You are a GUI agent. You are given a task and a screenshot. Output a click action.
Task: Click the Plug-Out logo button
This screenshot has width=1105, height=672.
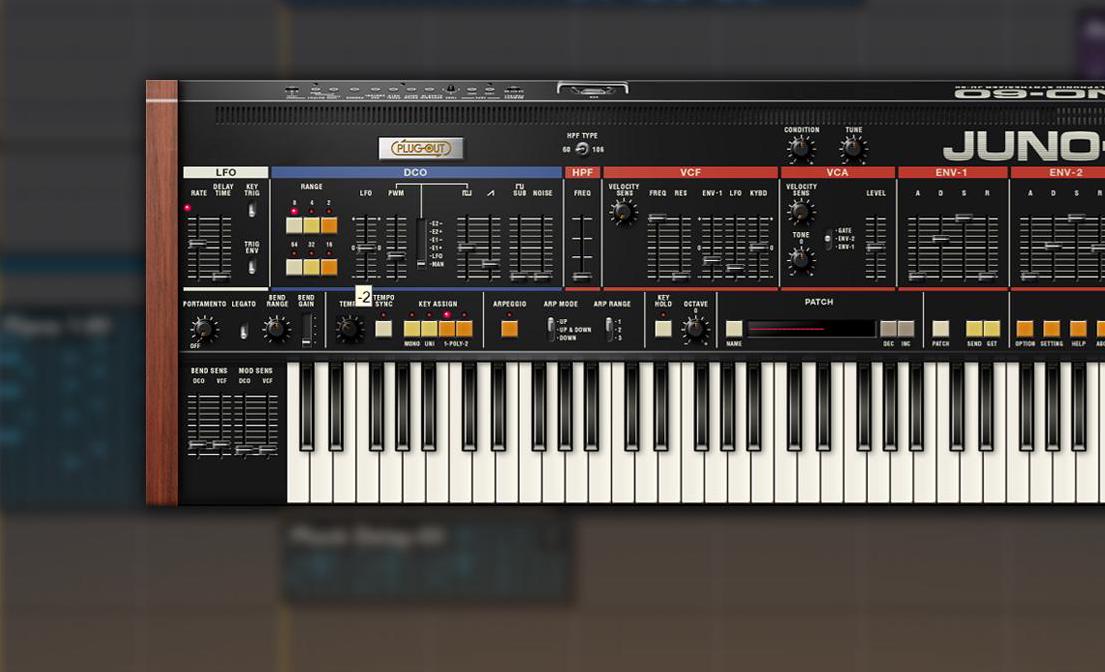point(421,148)
